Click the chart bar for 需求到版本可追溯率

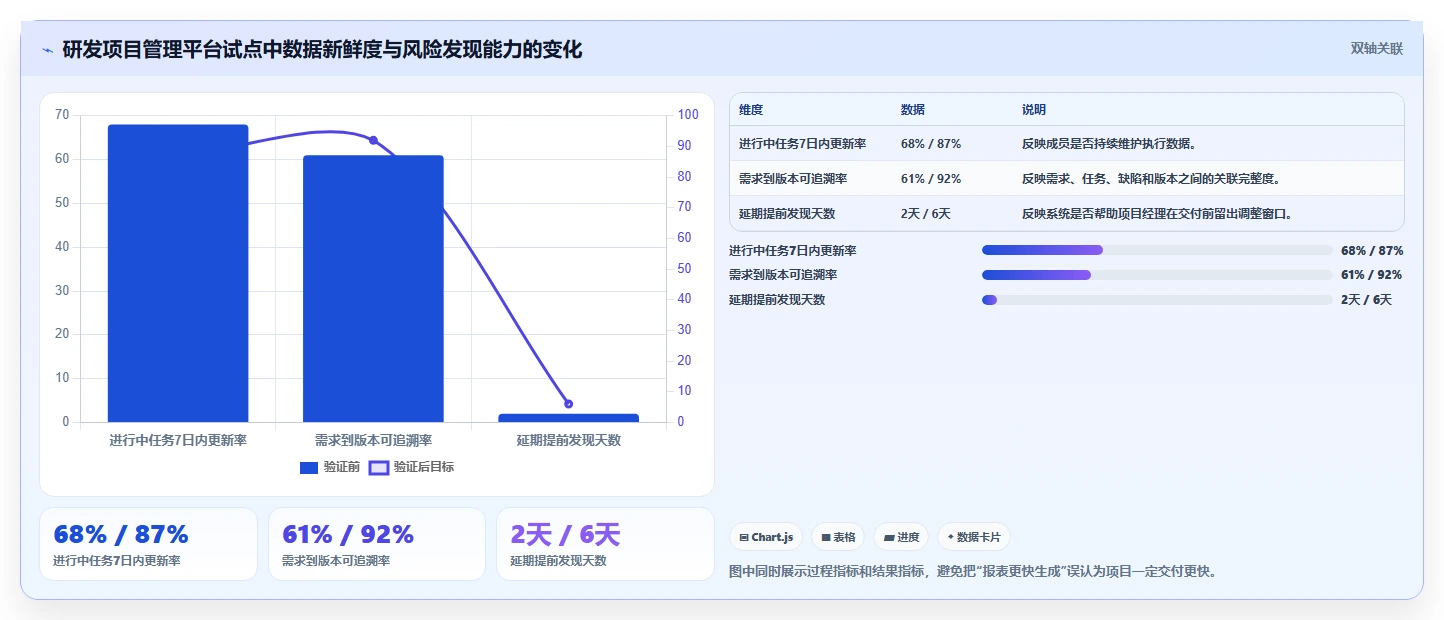[x=373, y=288]
